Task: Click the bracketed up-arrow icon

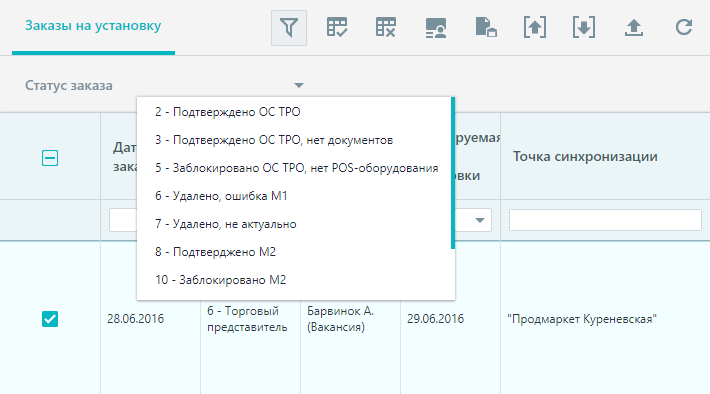Action: [x=535, y=28]
